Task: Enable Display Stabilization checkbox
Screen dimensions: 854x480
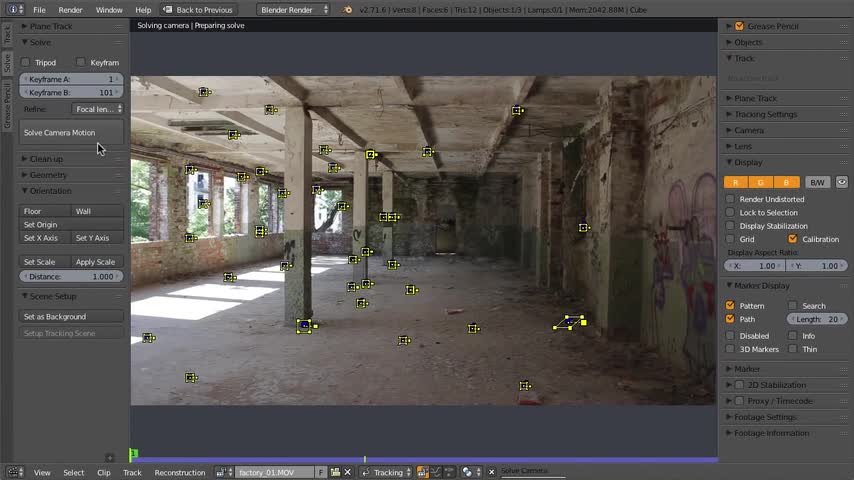Action: click(730, 226)
